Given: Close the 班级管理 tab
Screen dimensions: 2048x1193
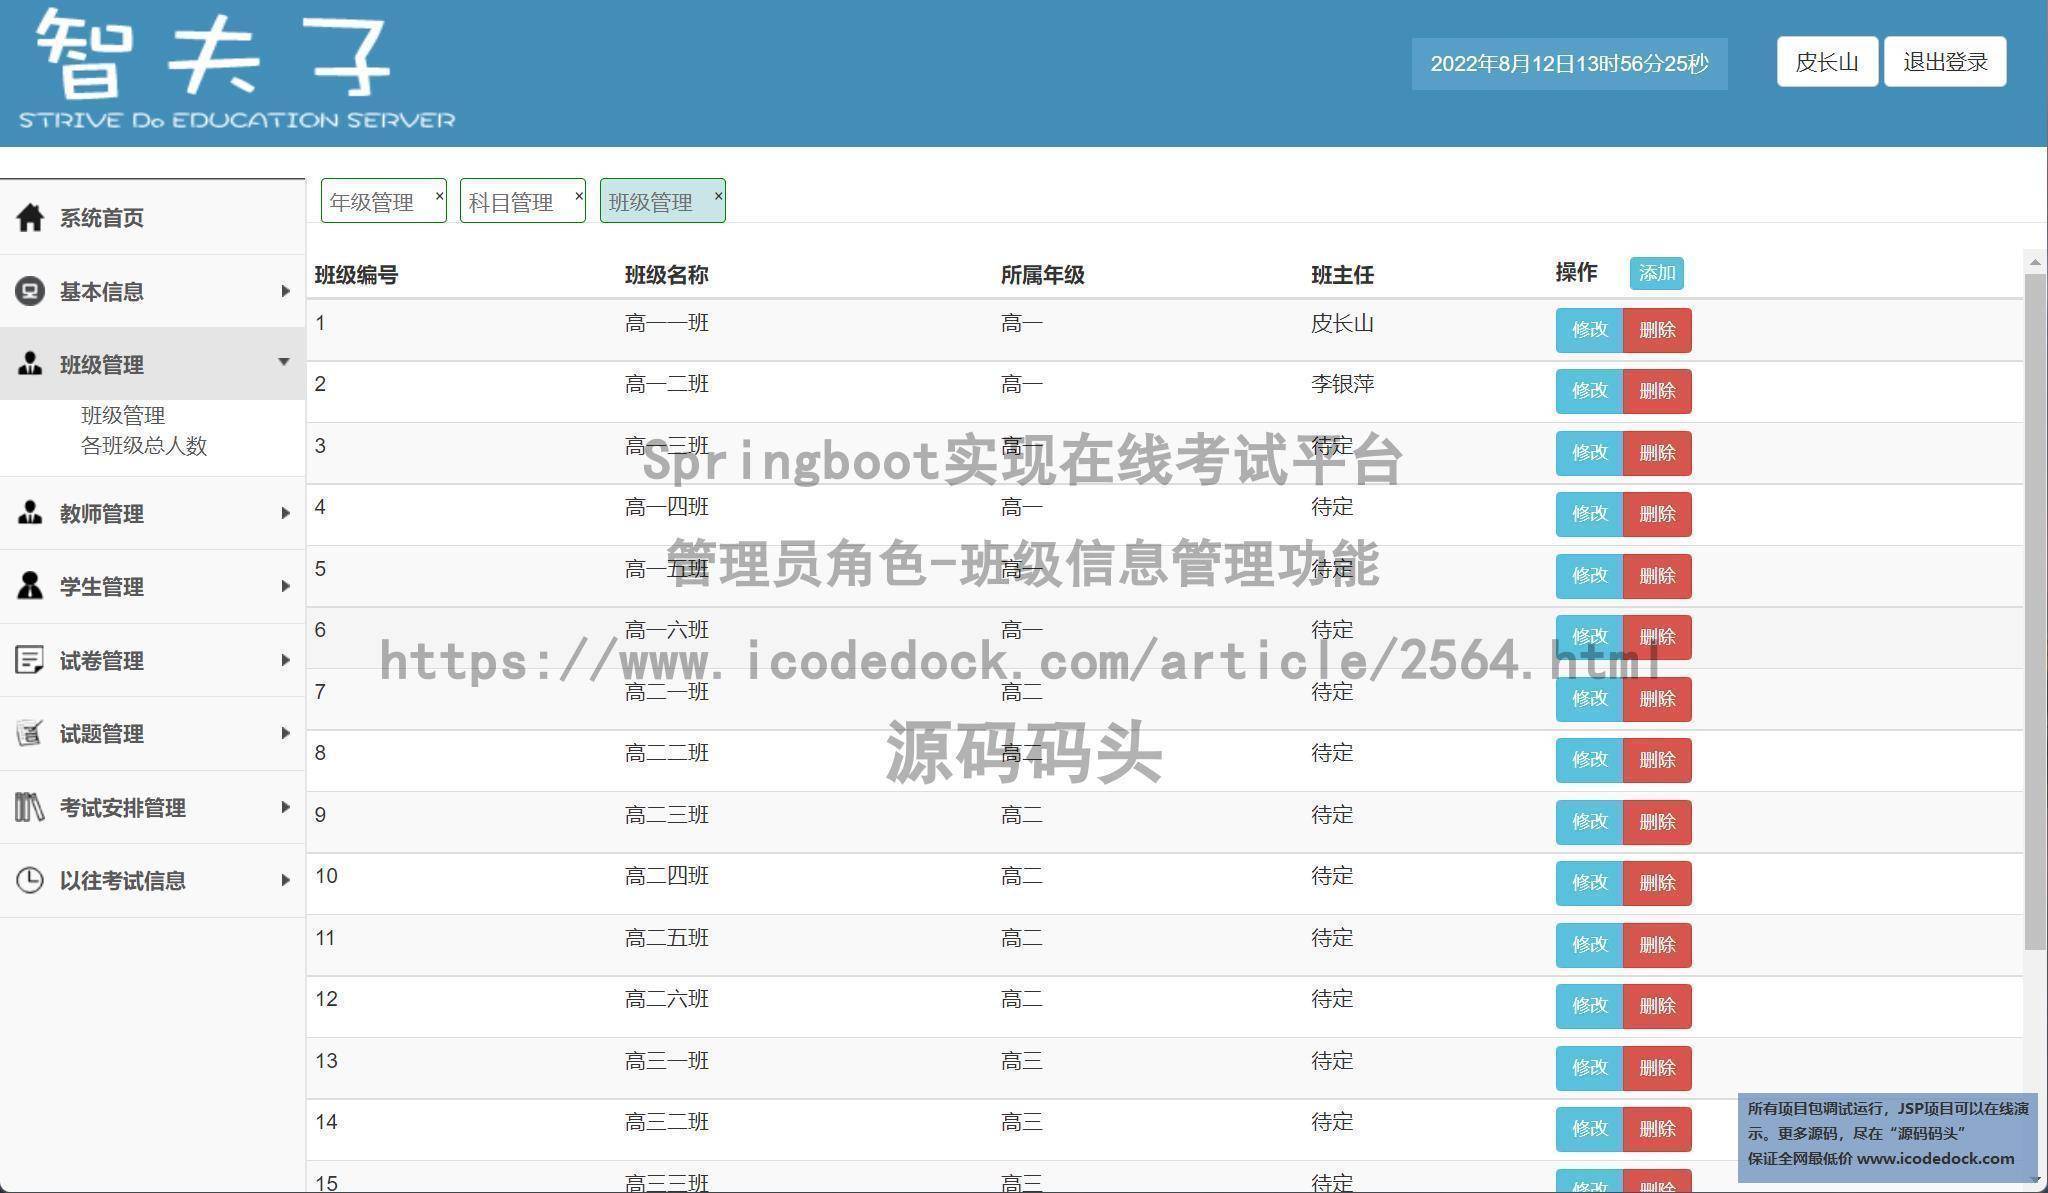Looking at the screenshot, I should point(716,196).
